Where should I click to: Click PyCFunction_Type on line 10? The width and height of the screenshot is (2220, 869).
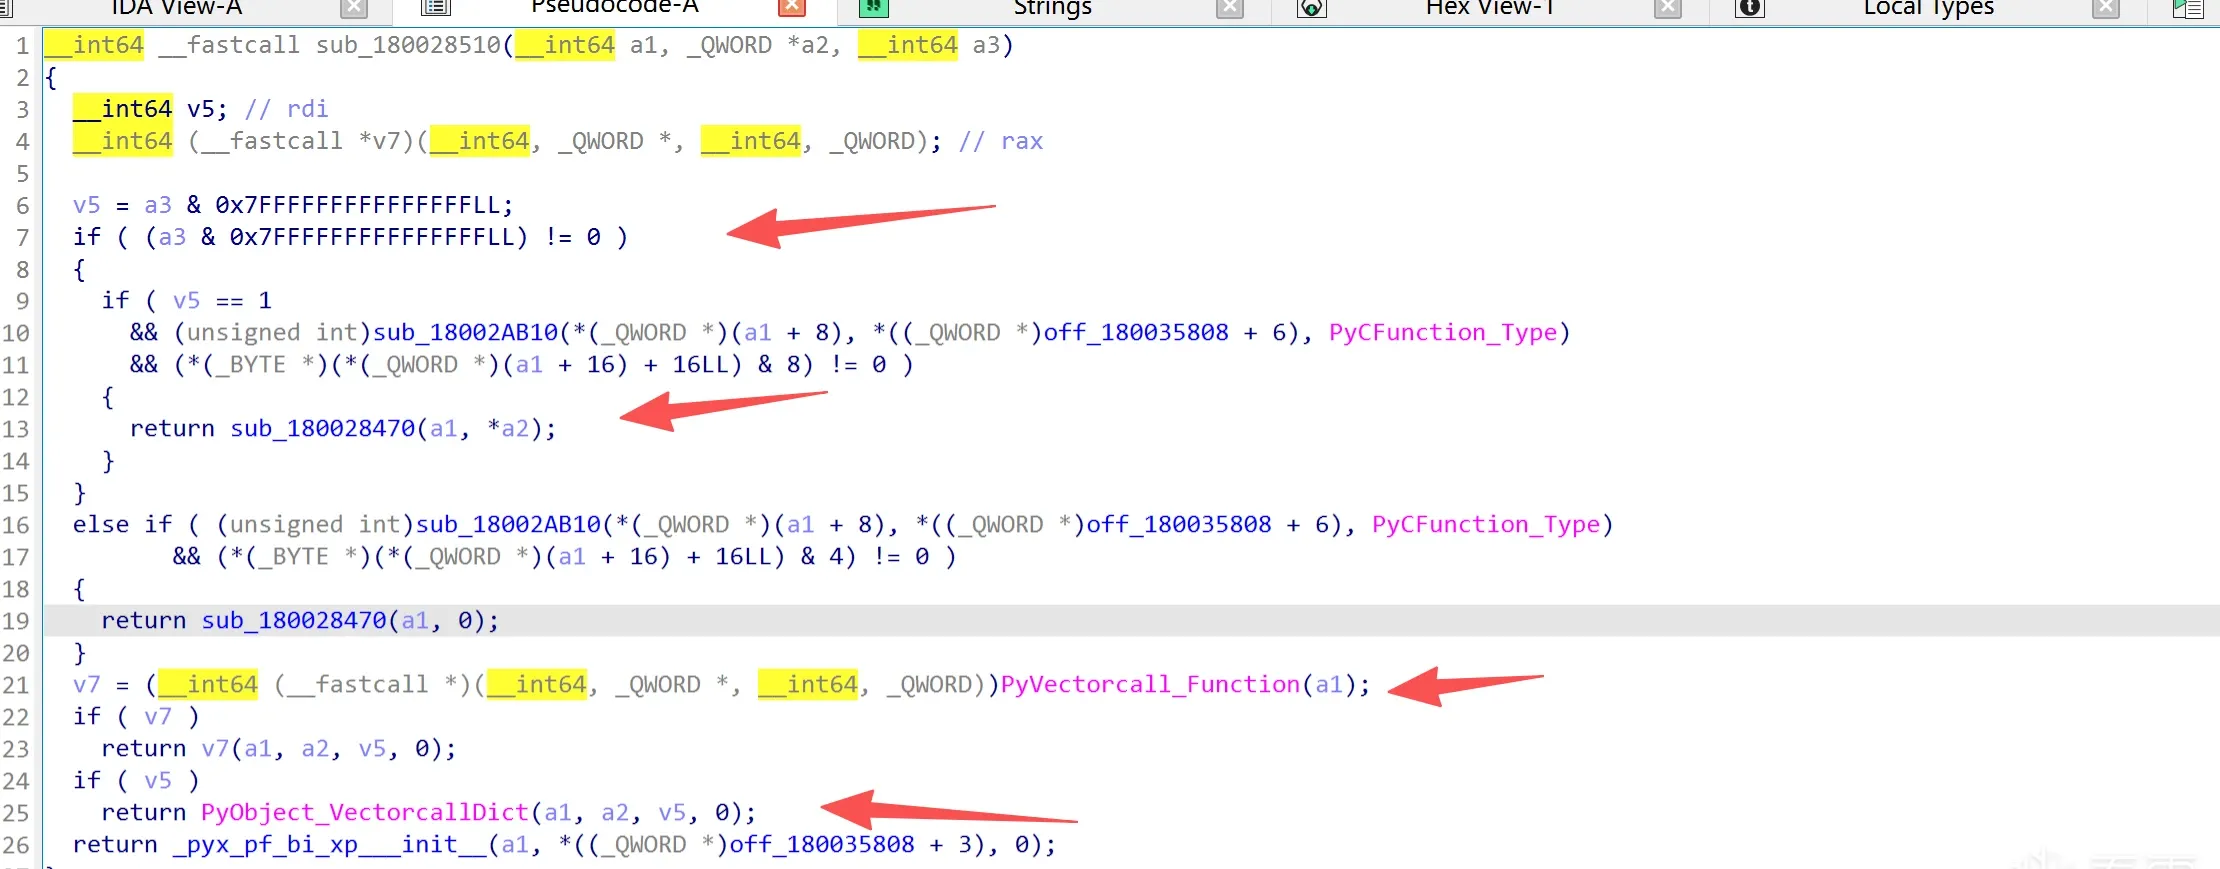pyautogui.click(x=1443, y=333)
